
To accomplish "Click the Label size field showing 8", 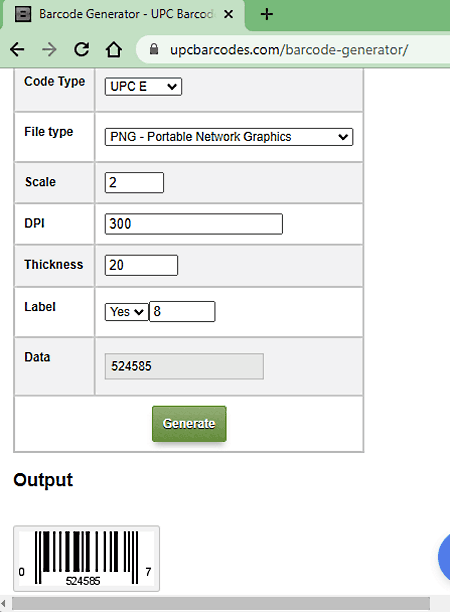I will point(182,311).
